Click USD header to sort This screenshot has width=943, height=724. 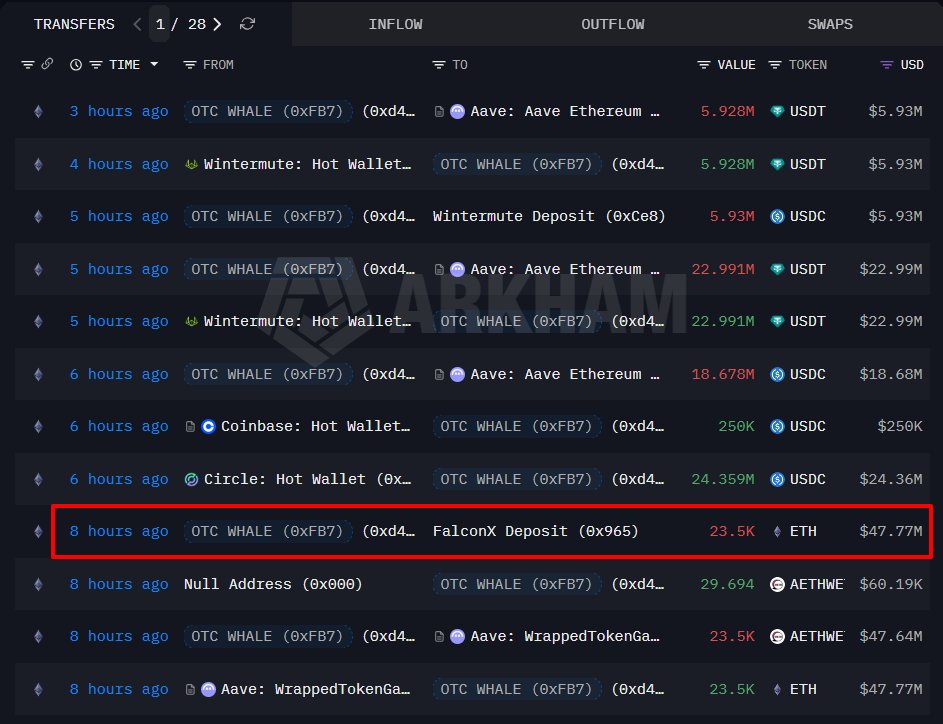point(912,64)
